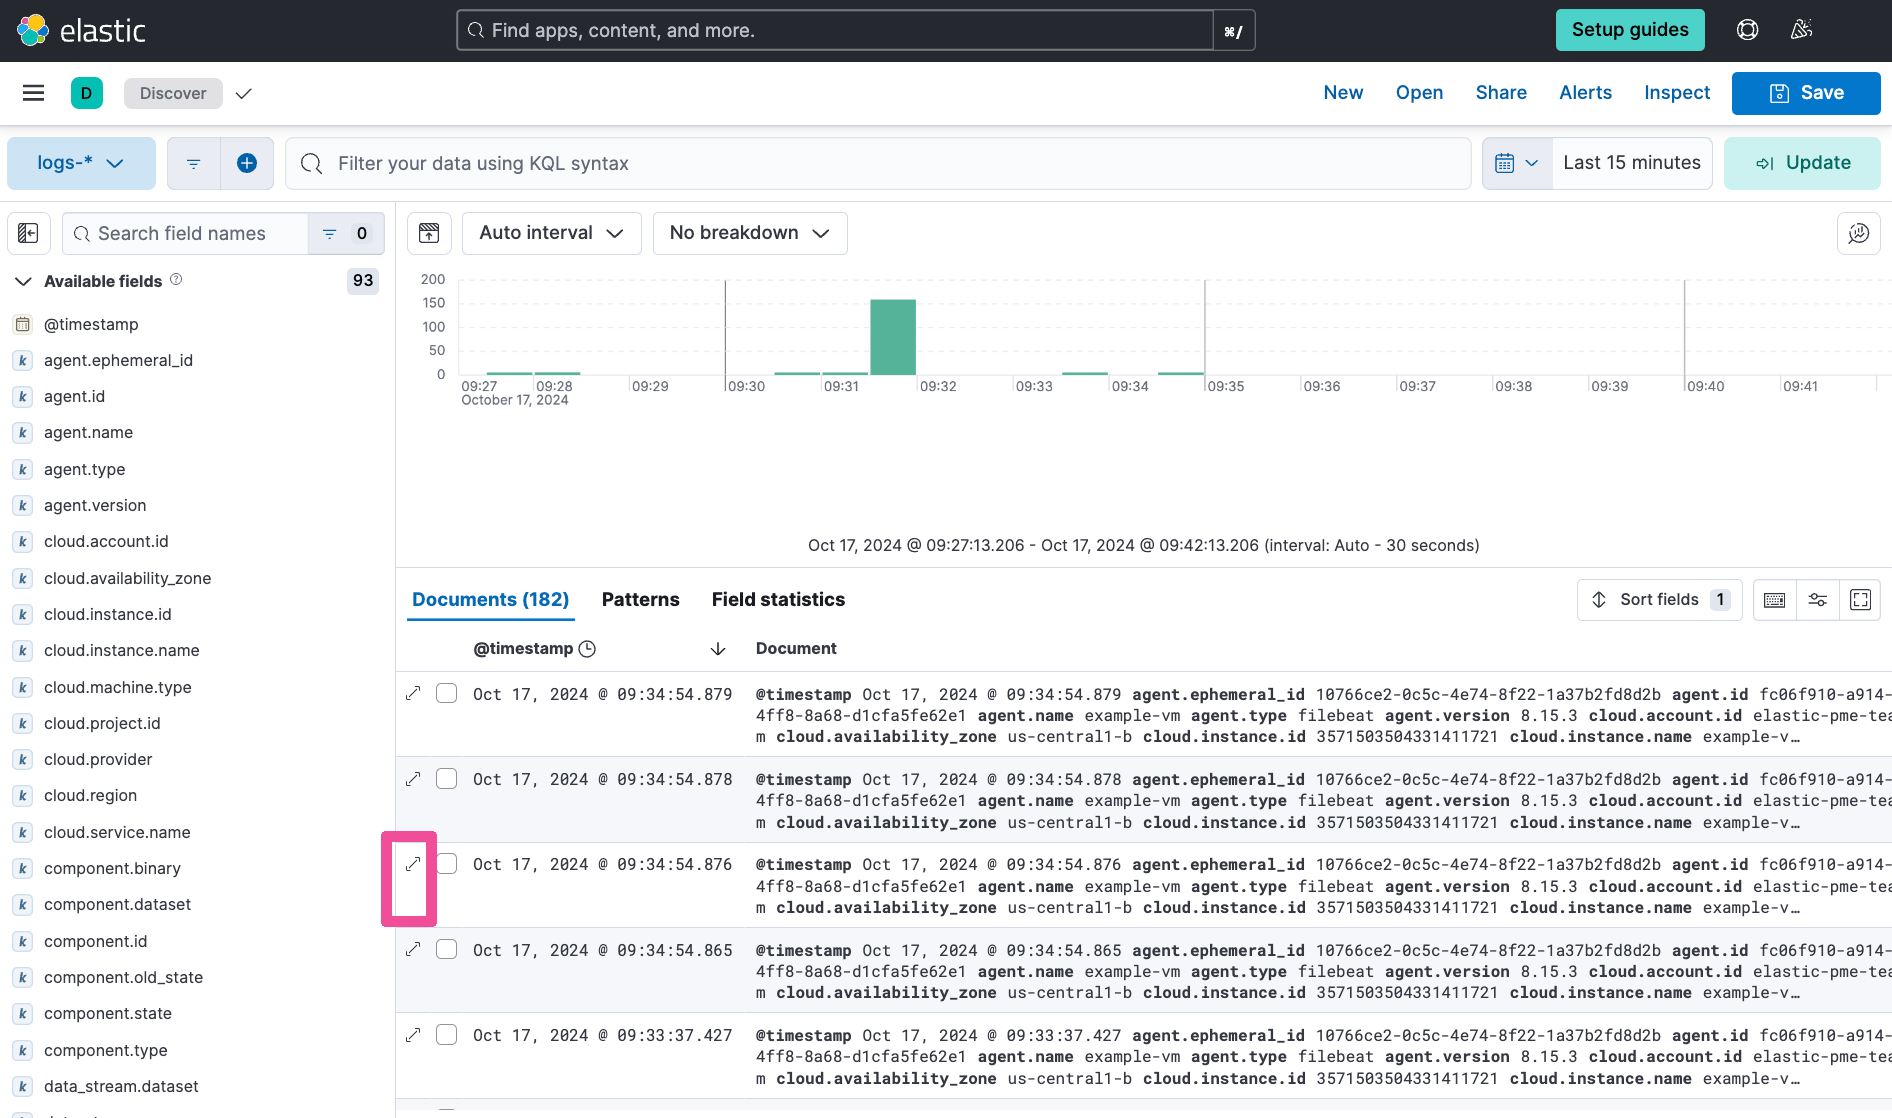
Task: Enter fullscreen mode for the document grid
Action: coord(1860,600)
